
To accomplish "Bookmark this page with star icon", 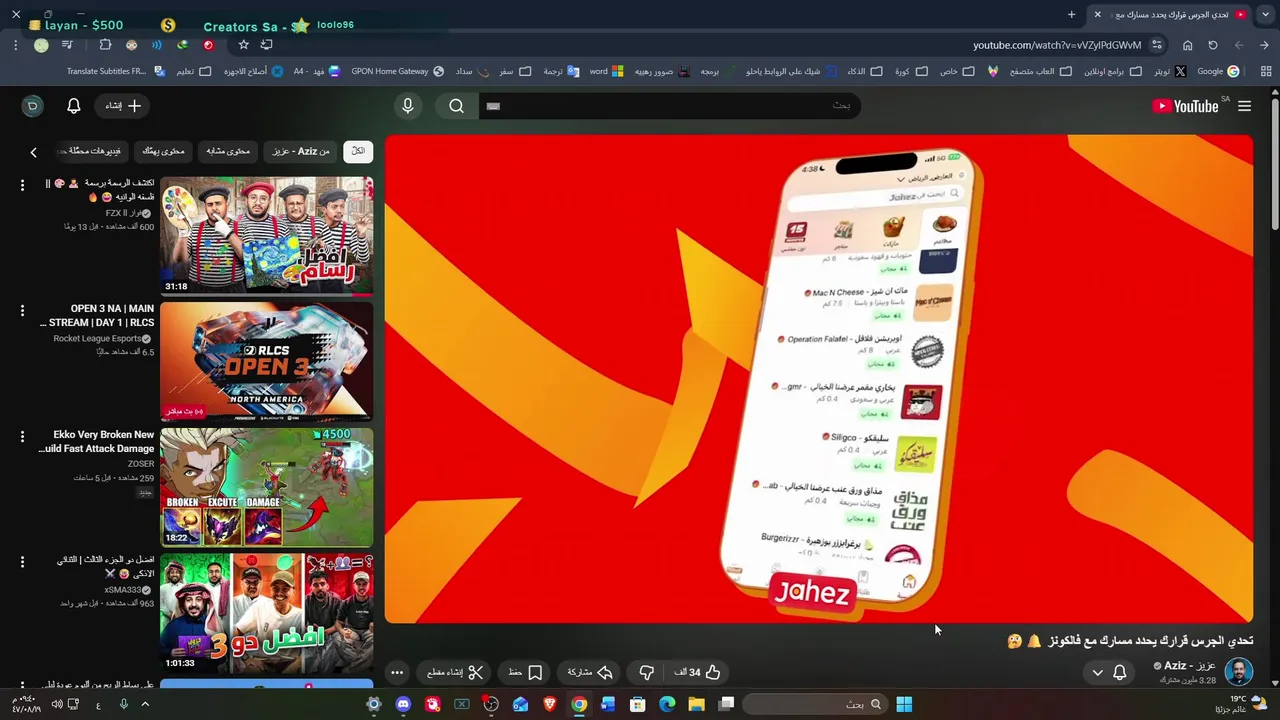I will [243, 45].
